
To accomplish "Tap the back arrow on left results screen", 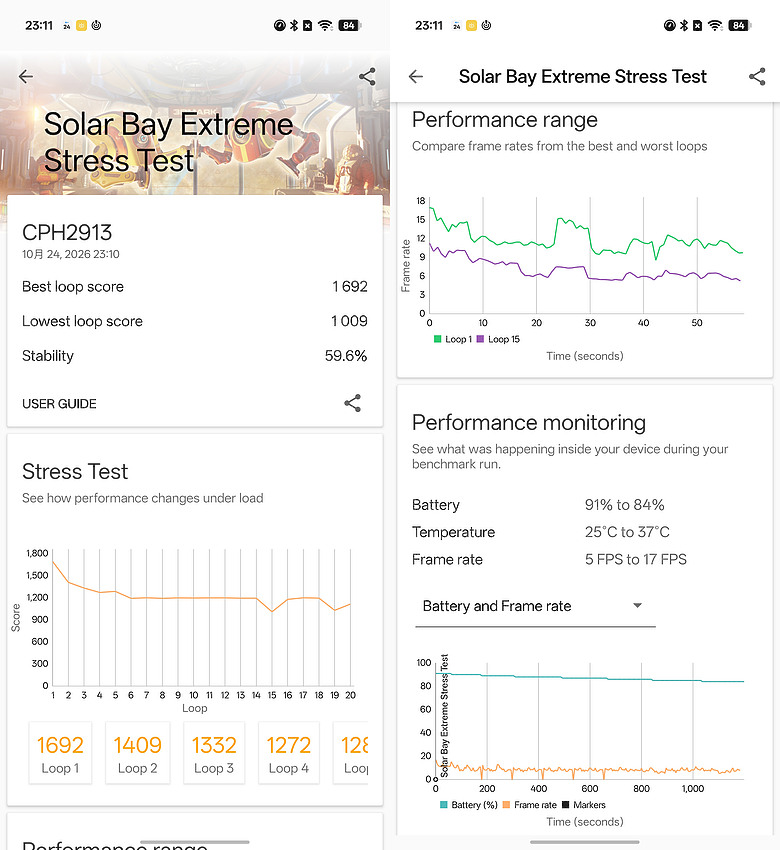I will [x=25, y=76].
